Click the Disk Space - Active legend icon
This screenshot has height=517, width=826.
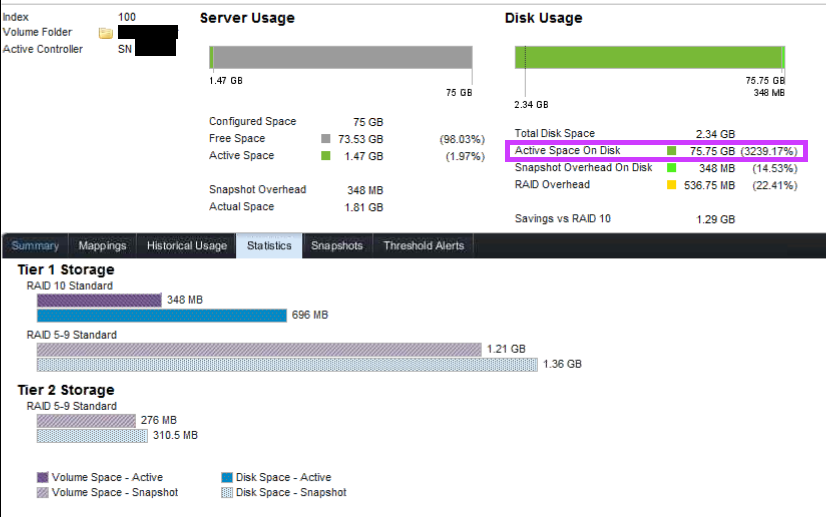(x=227, y=478)
